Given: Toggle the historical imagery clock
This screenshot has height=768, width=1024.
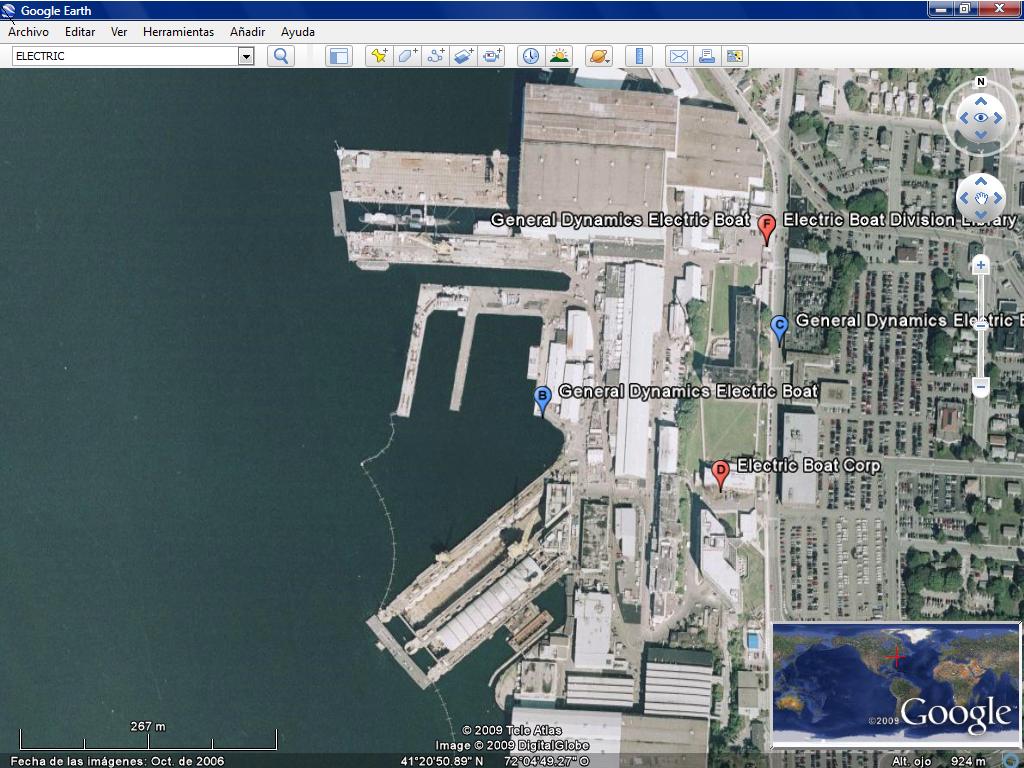Looking at the screenshot, I should coord(530,56).
